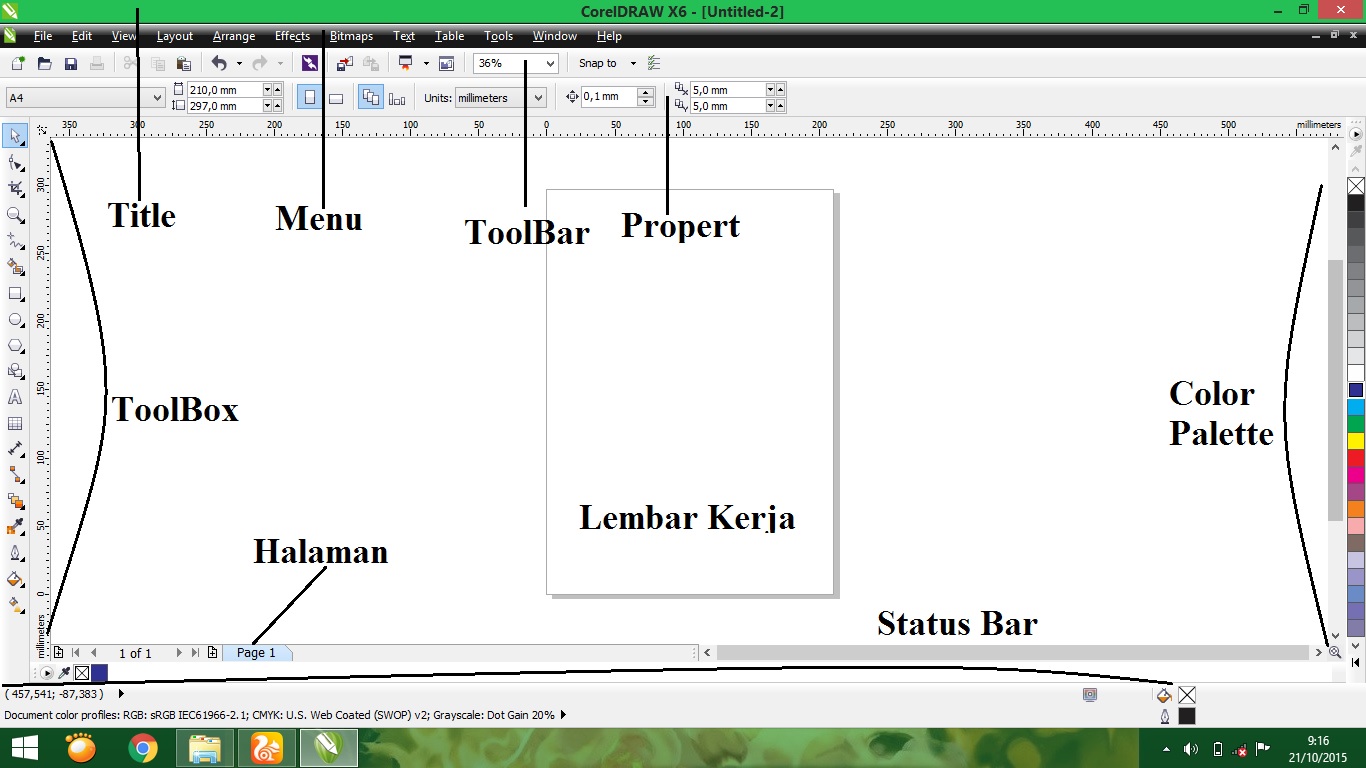This screenshot has height=768, width=1366.
Task: Switch to the Page 1 tab
Action: point(257,653)
